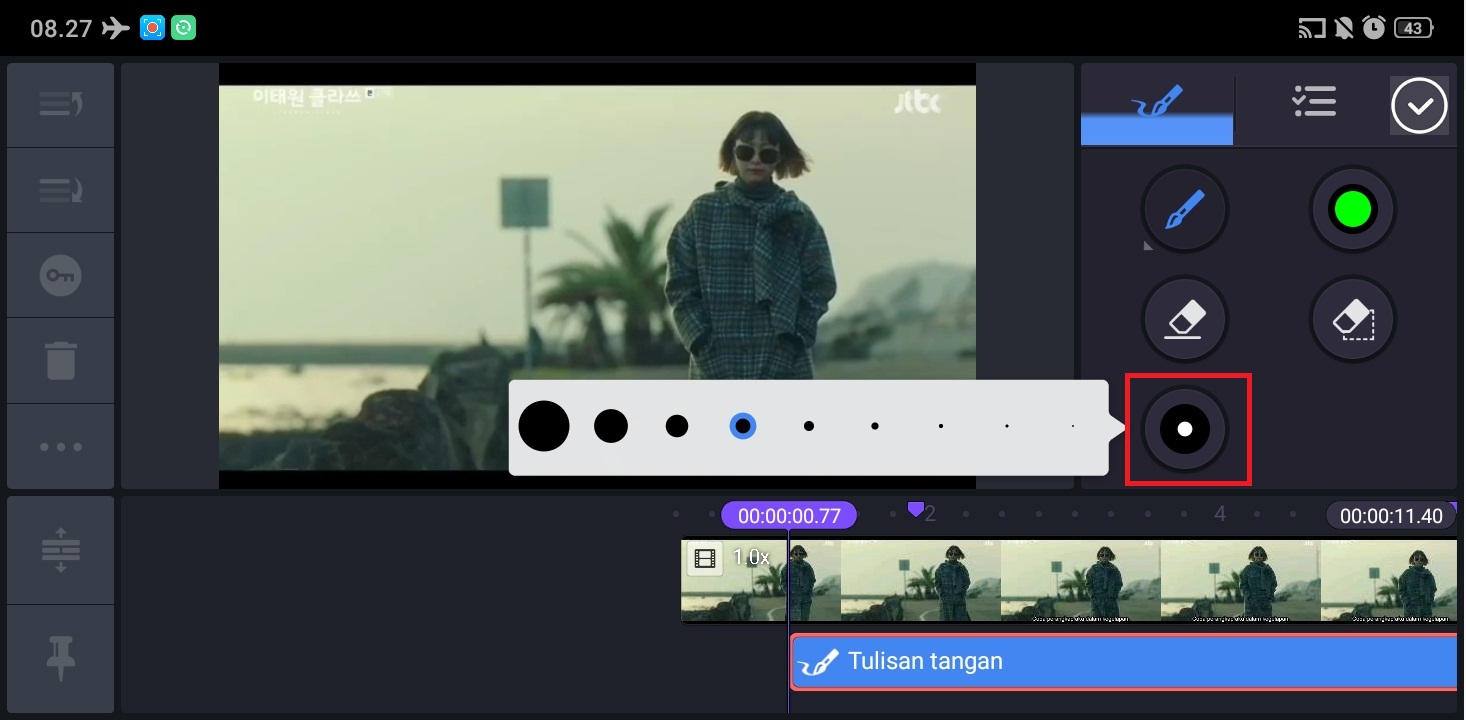Tap the timeline expand/collapse icon
The width and height of the screenshot is (1466, 720).
[x=60, y=550]
